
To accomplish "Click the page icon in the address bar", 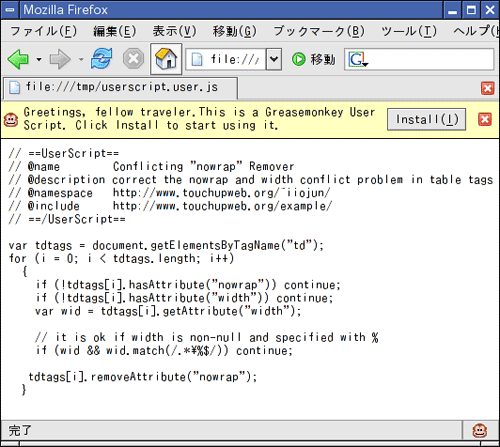I will pos(197,60).
